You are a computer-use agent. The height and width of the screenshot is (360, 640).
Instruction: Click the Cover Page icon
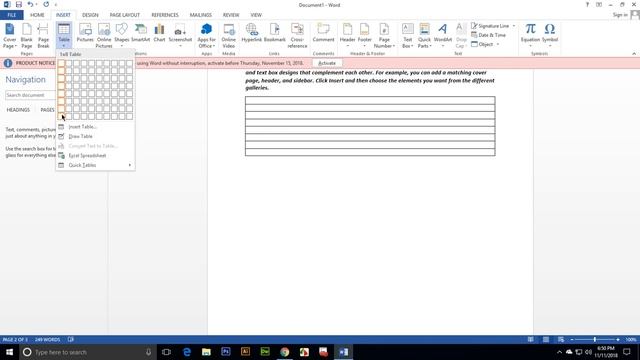[x=9, y=36]
